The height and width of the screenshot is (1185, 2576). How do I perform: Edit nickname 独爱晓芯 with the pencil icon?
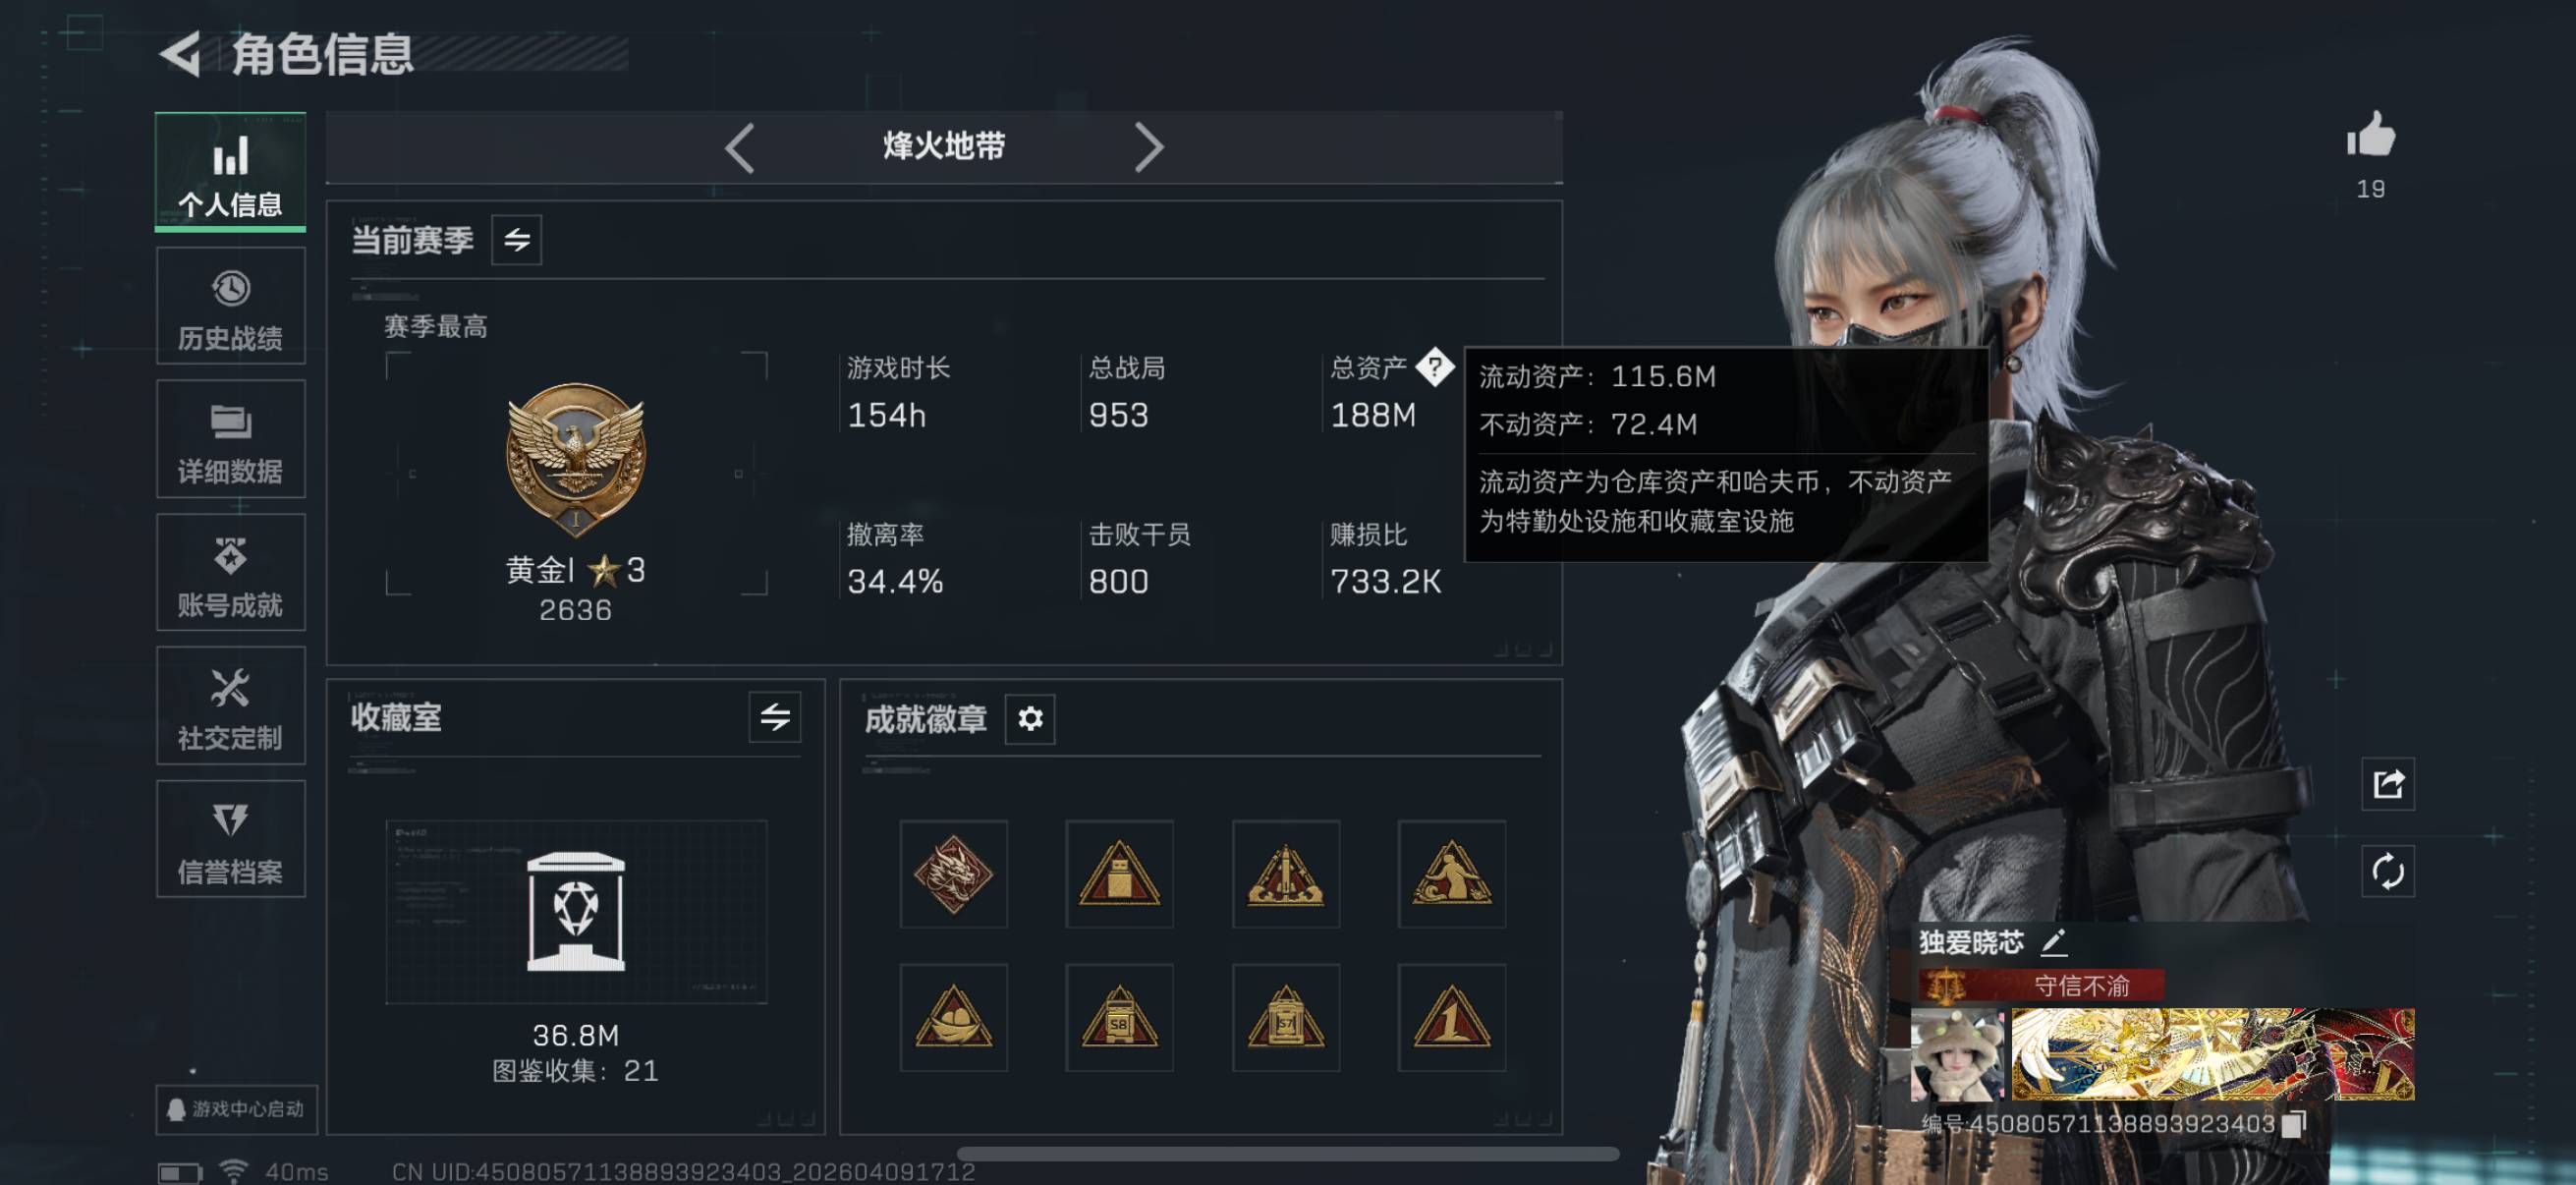coord(2053,942)
